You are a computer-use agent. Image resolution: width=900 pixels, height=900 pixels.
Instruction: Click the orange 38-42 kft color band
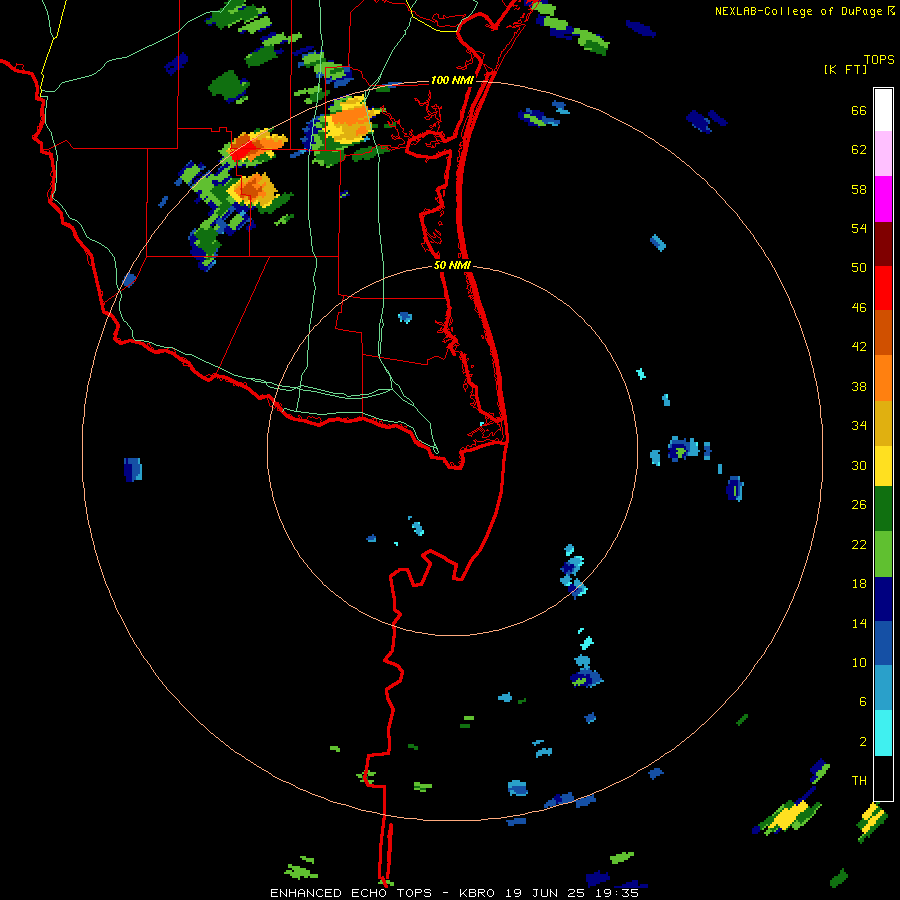(883, 378)
